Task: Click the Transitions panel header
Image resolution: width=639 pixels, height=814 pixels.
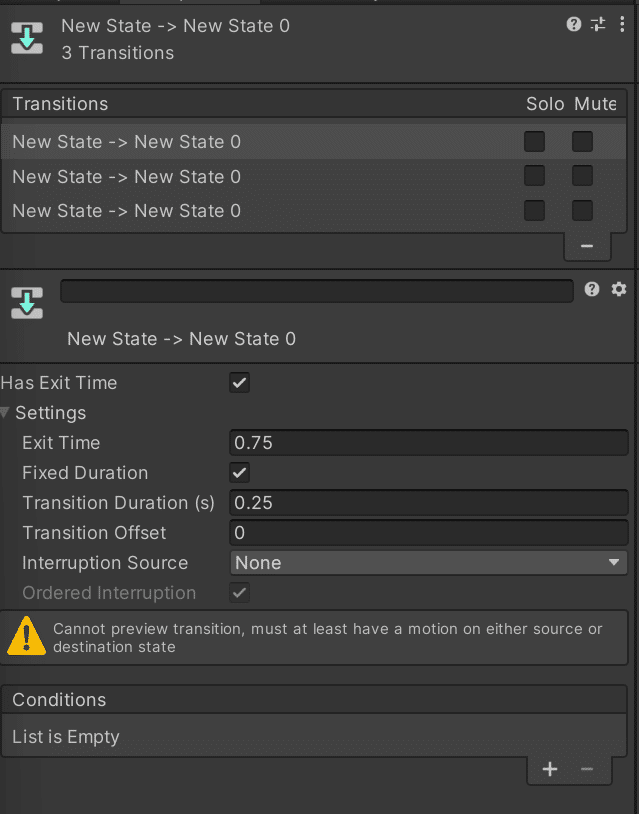Action: click(x=60, y=104)
